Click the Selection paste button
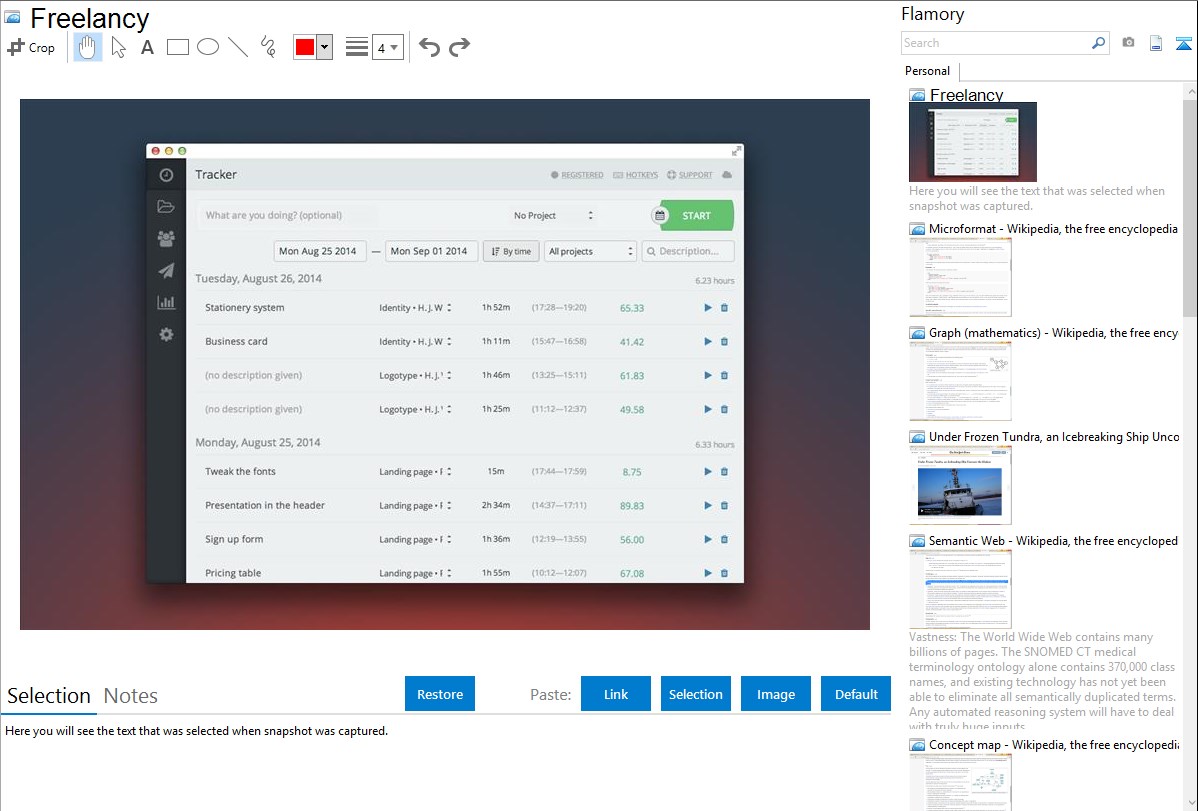Screen dimensions: 1198x811 696,694
